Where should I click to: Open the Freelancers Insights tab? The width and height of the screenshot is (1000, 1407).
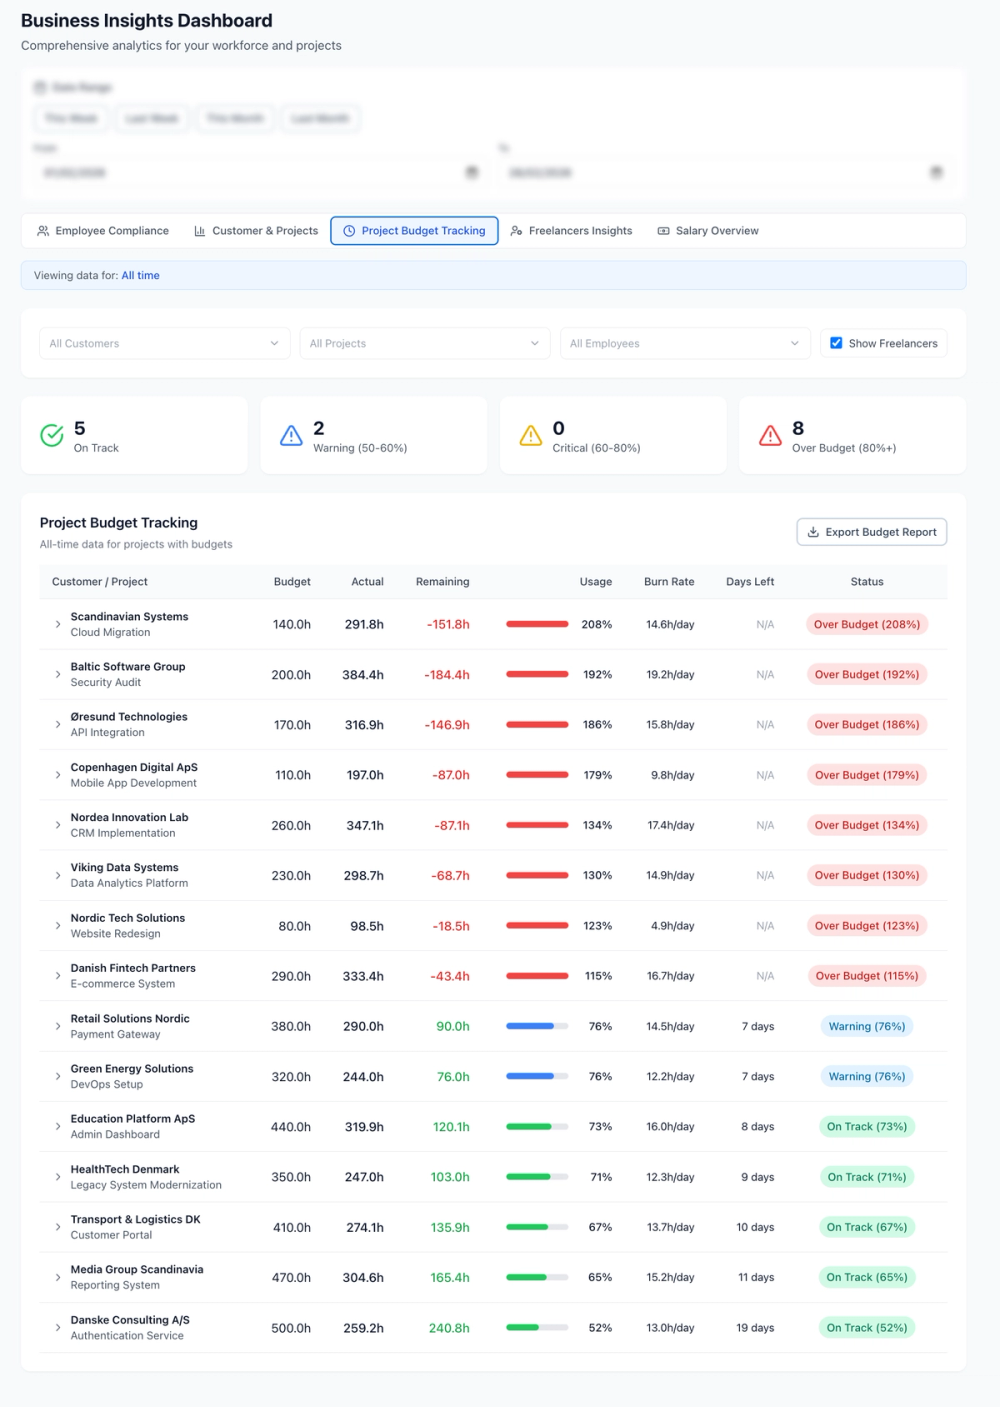click(x=571, y=231)
